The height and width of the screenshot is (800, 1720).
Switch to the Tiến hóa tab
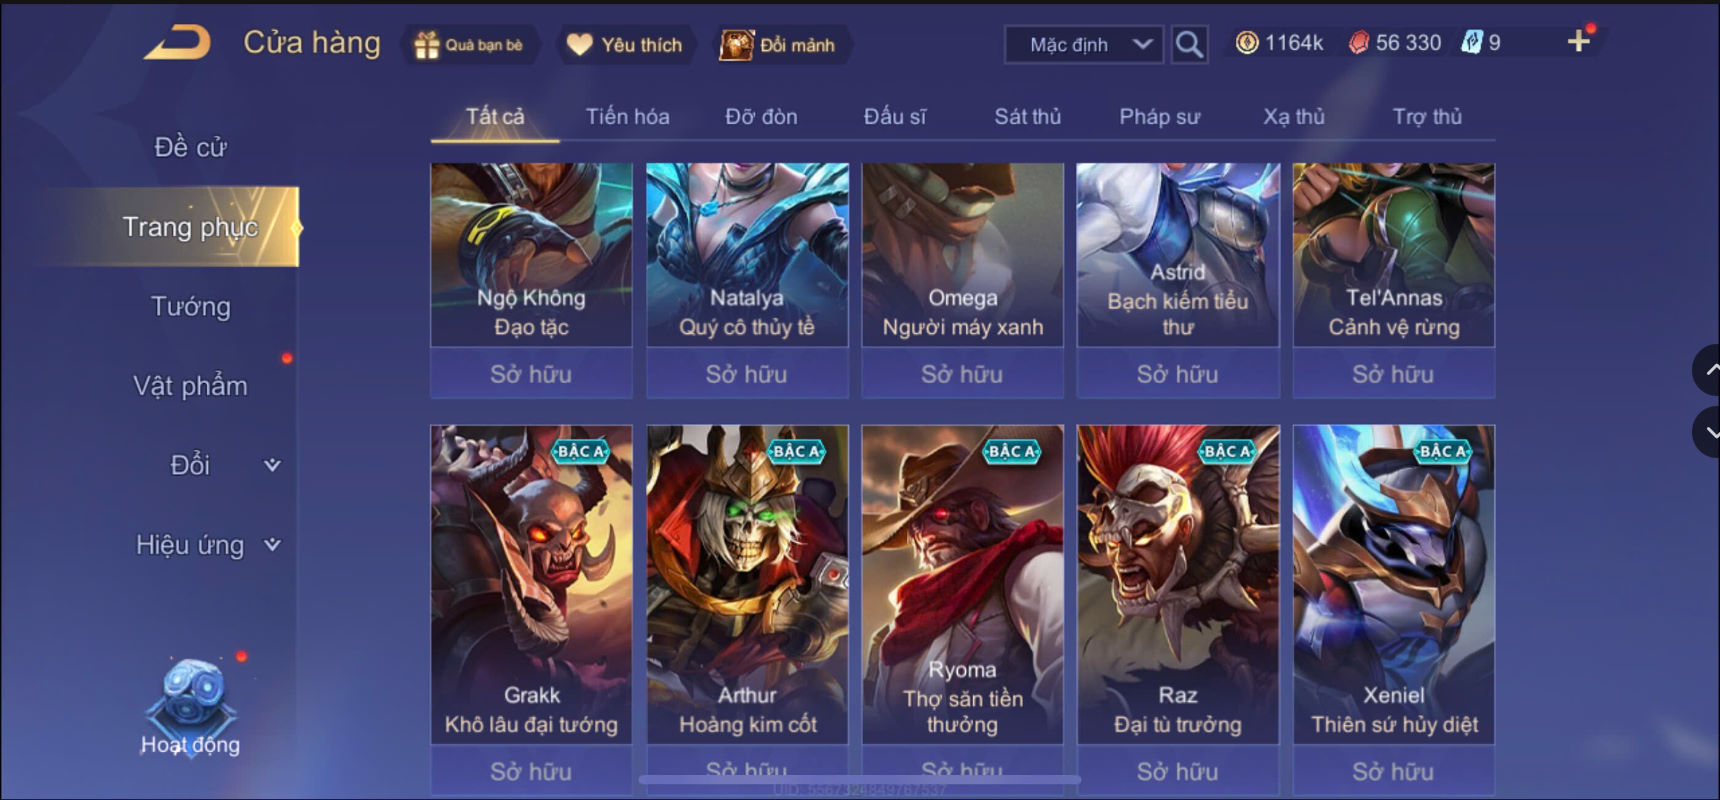627,117
